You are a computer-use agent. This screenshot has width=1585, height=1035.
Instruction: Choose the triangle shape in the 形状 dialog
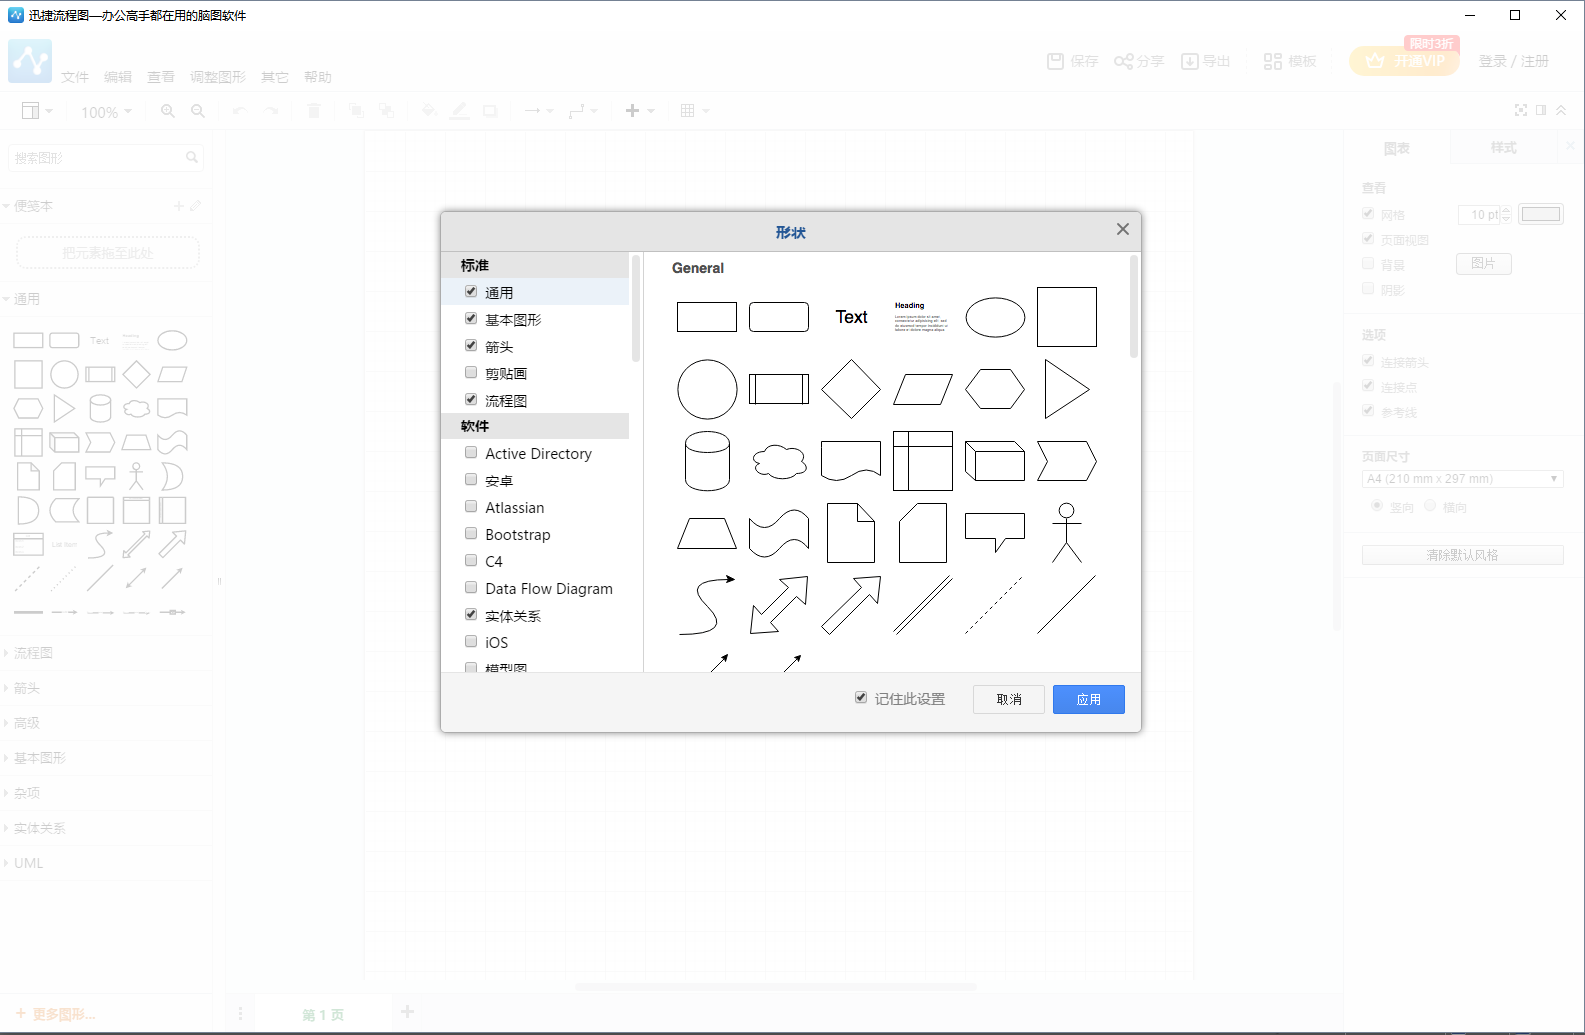click(x=1067, y=389)
